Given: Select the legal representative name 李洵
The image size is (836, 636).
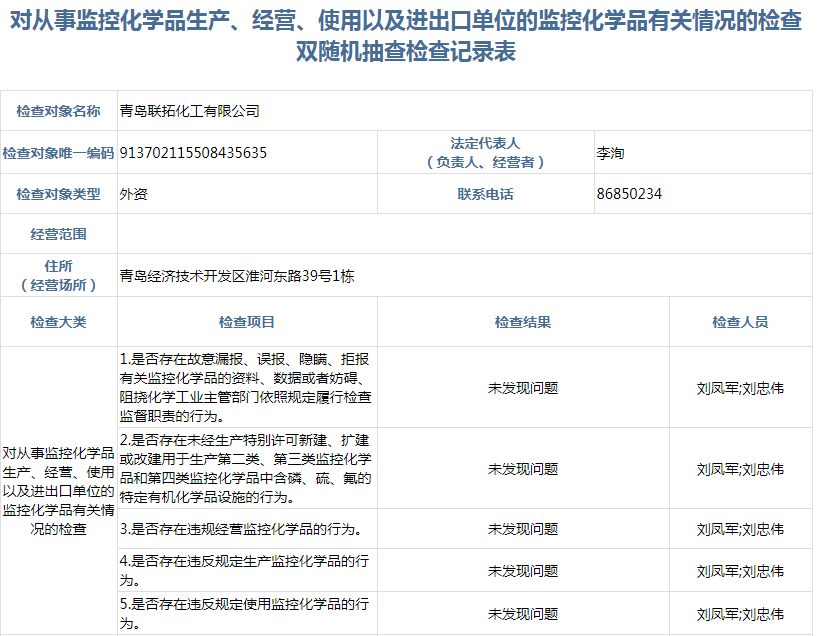Looking at the screenshot, I should pyautogui.click(x=610, y=153).
